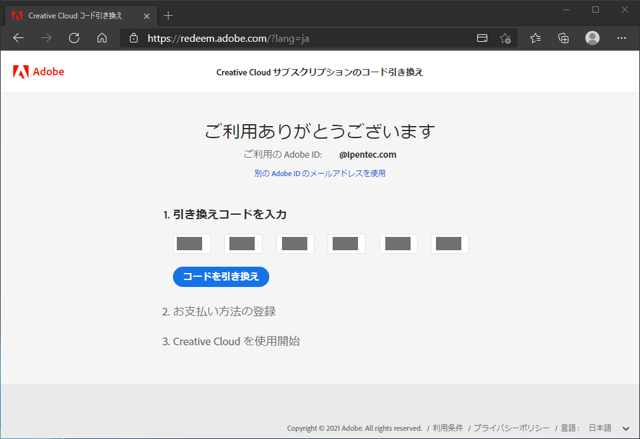
Task: Open the Collections icon
Action: point(564,38)
